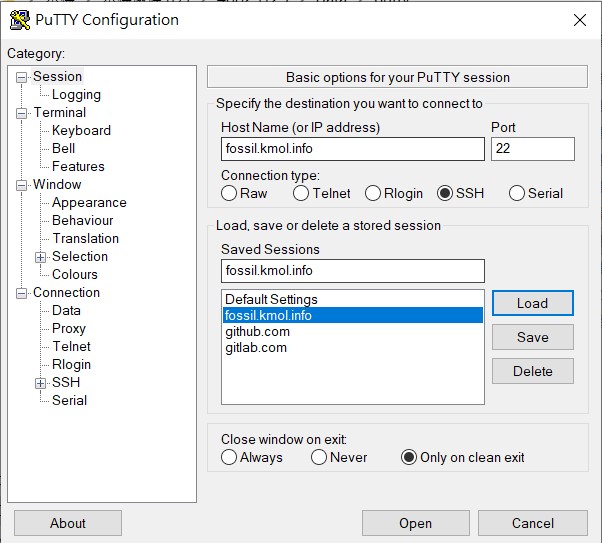Expand the SSH tree node

[40, 383]
